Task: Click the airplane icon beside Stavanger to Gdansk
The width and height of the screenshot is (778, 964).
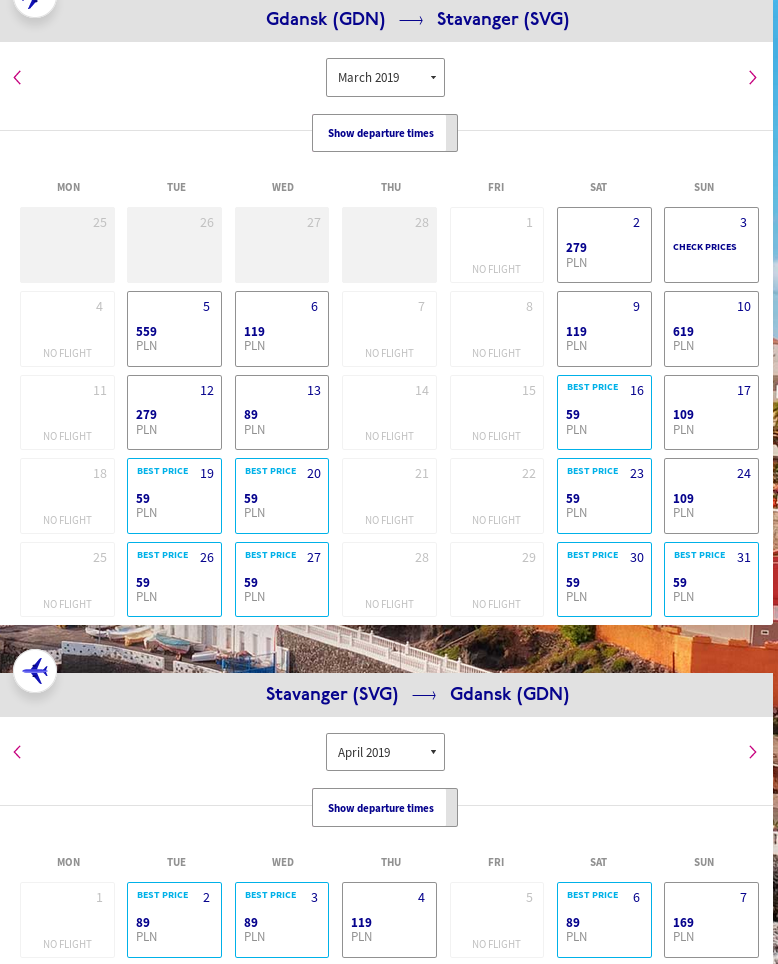Action: [x=35, y=671]
